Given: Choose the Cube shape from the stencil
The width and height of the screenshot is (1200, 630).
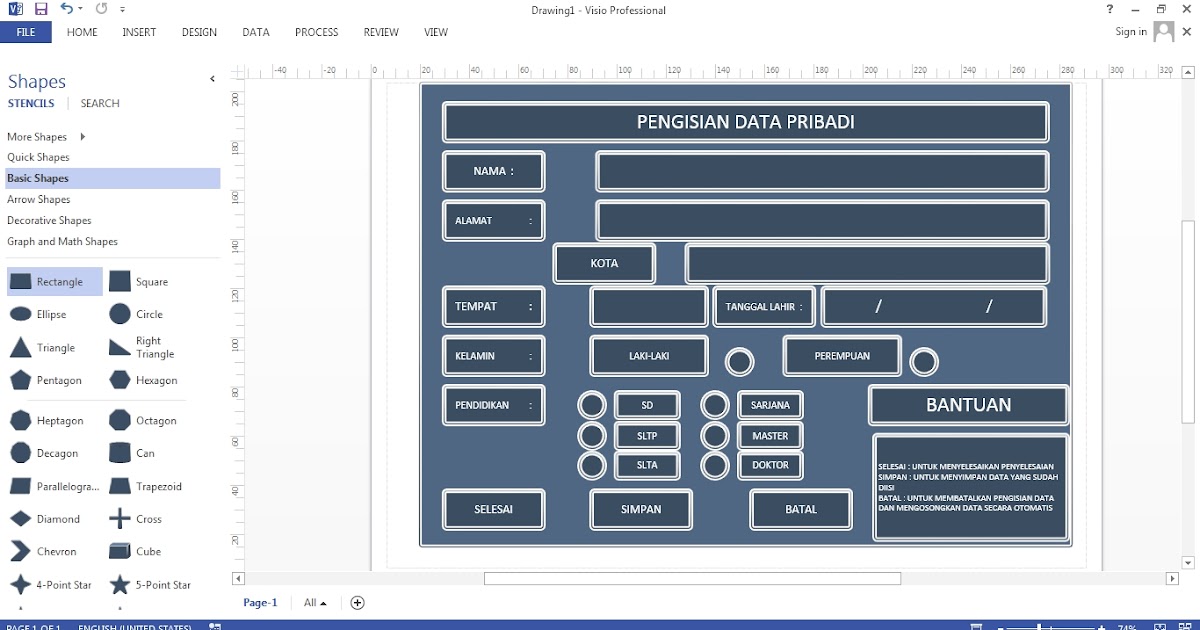Looking at the screenshot, I should point(121,551).
